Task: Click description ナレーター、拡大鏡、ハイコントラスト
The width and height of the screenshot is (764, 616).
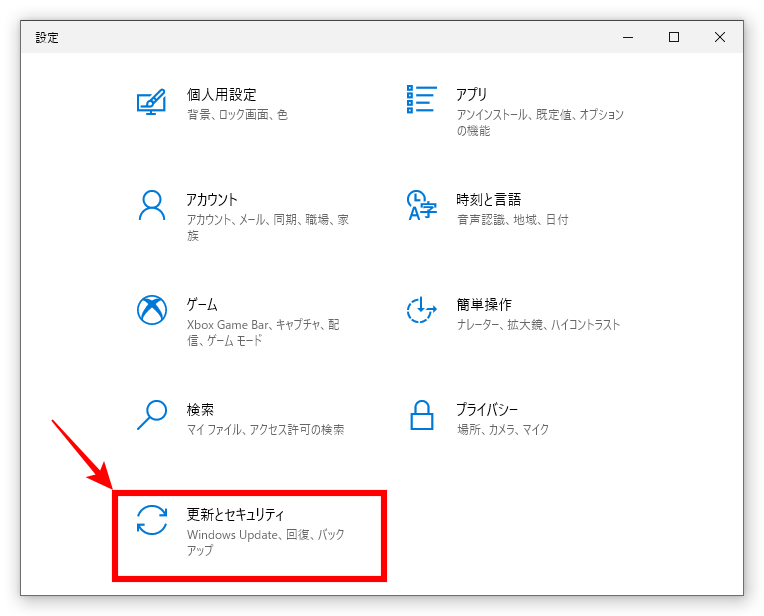Action: point(538,325)
